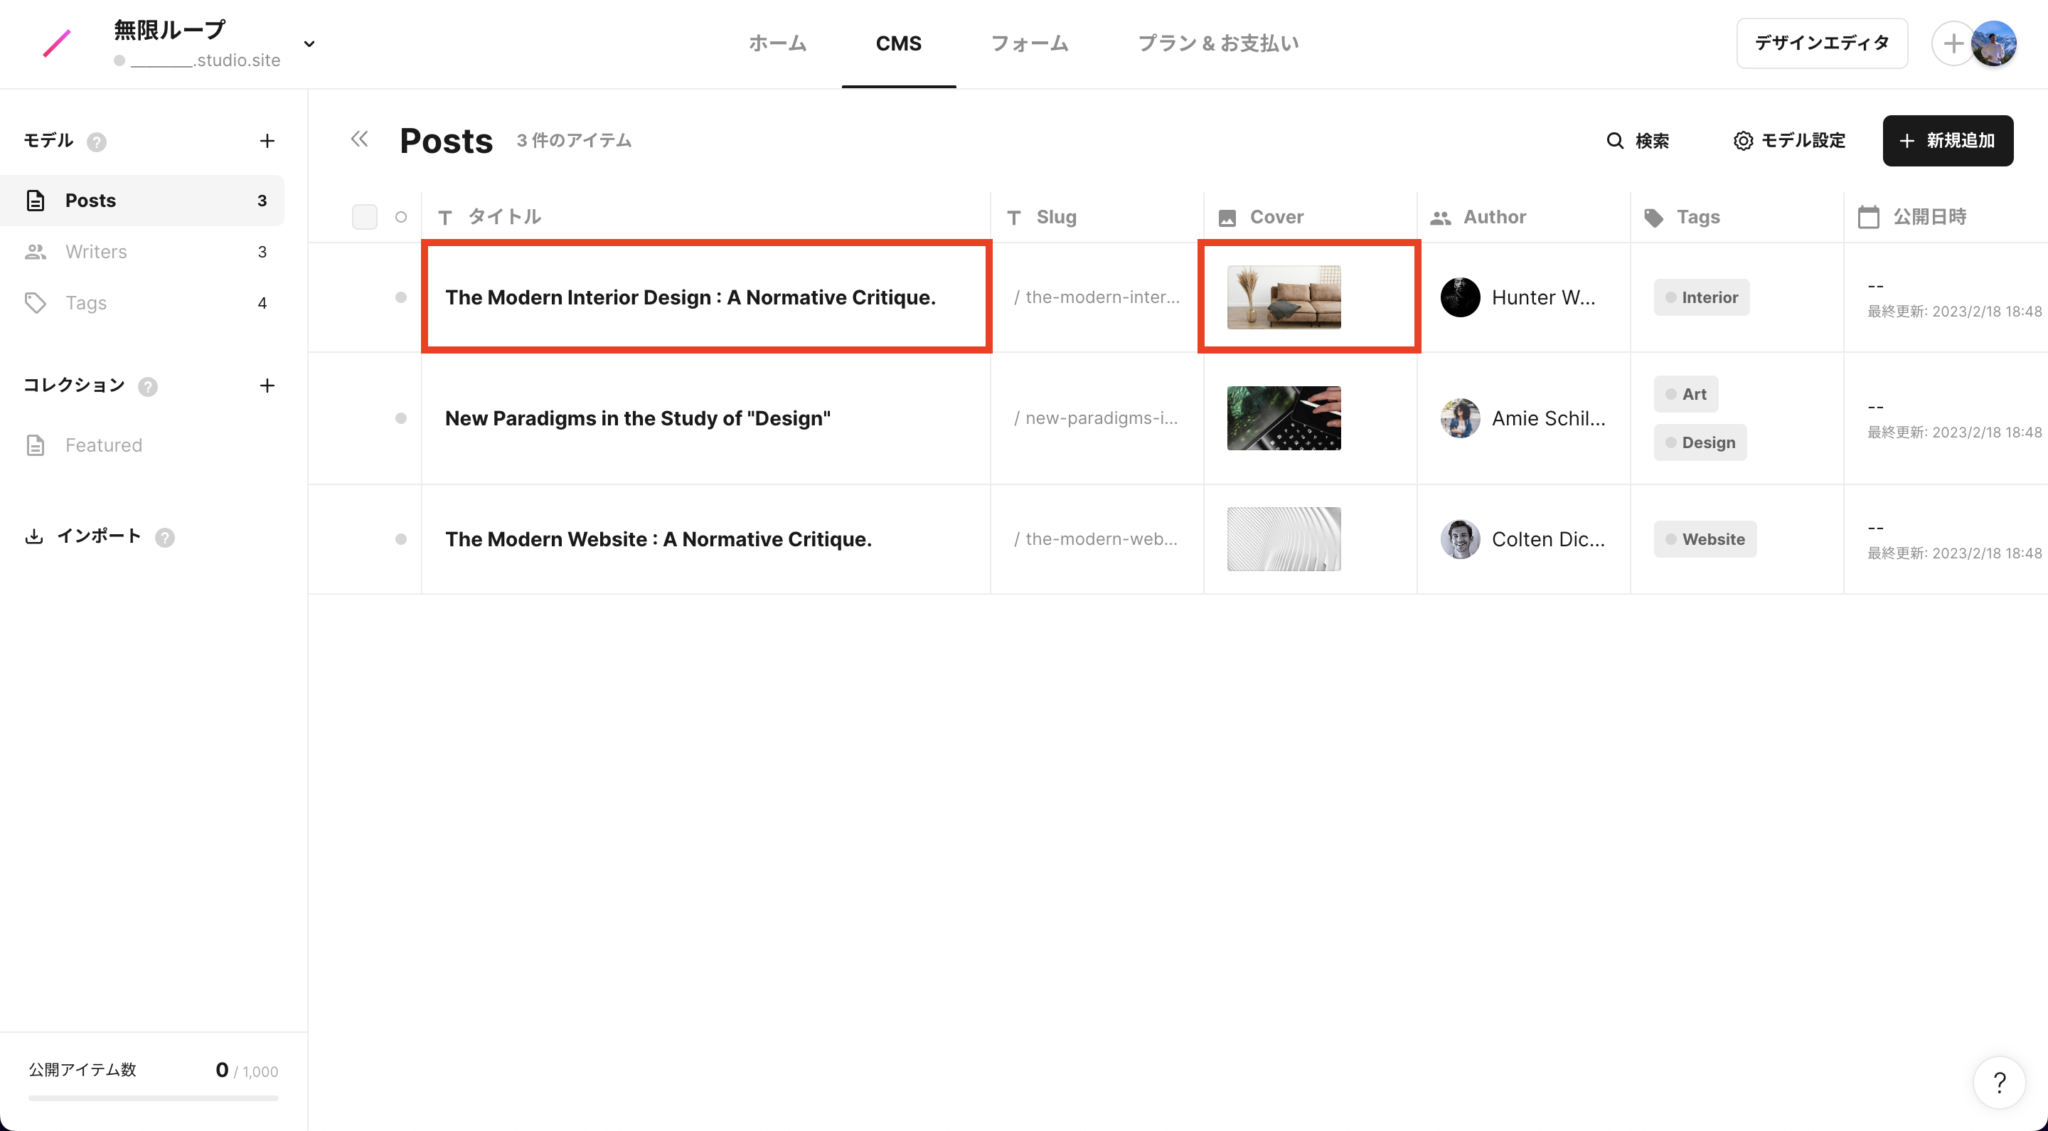This screenshot has height=1131, width=2048.
Task: Click the pink Studio logo icon
Action: pyautogui.click(x=57, y=43)
